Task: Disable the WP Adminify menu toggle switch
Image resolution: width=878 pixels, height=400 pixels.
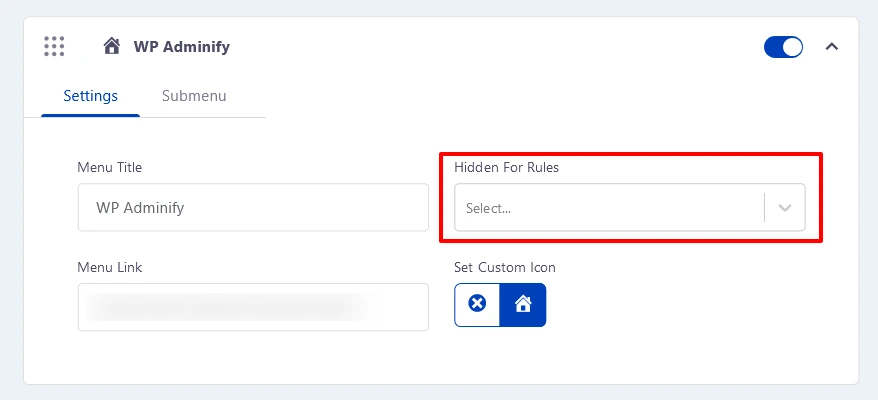Action: click(x=783, y=47)
